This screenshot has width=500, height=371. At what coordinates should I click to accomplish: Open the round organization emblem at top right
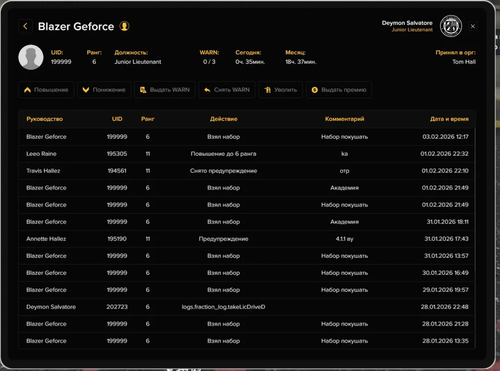tap(451, 26)
